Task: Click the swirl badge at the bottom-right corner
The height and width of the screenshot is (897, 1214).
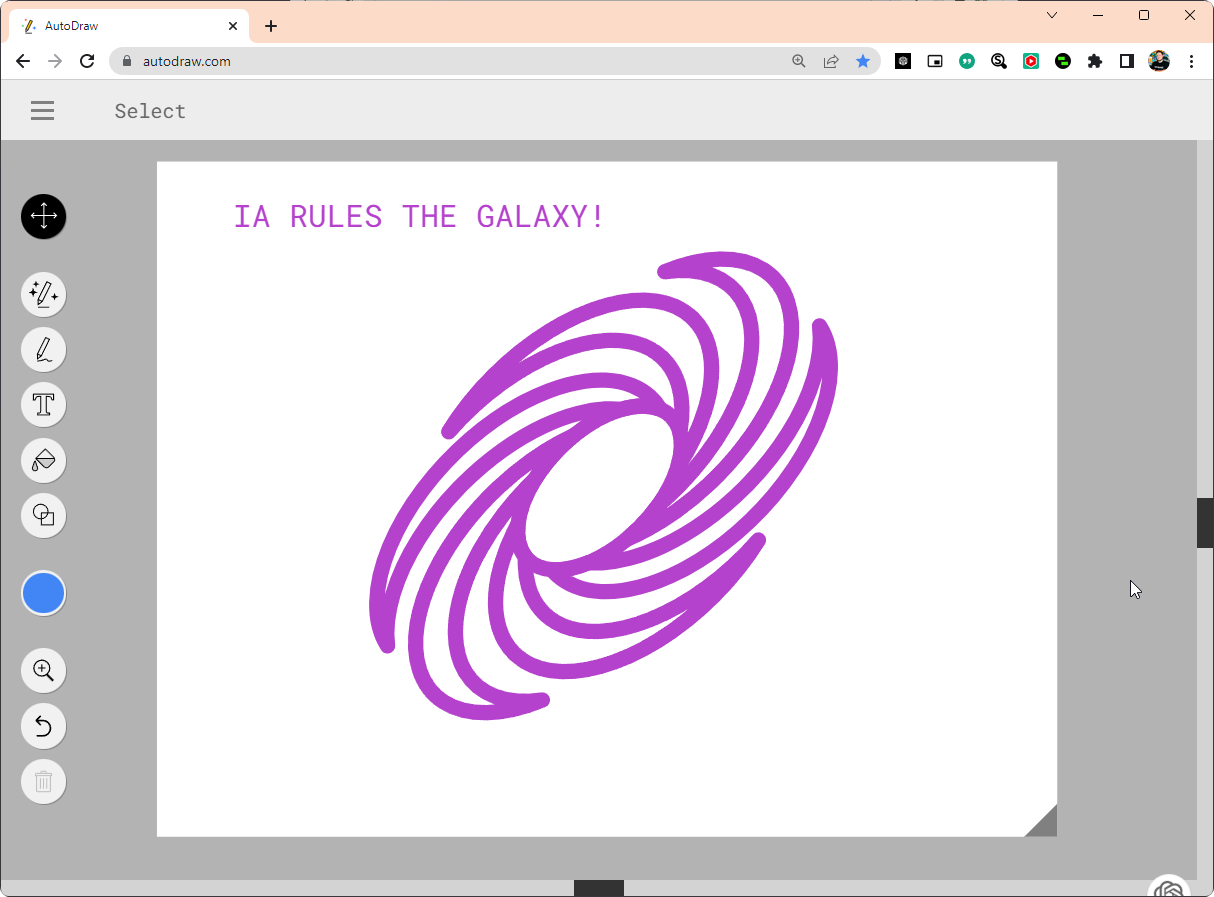Action: (1169, 887)
